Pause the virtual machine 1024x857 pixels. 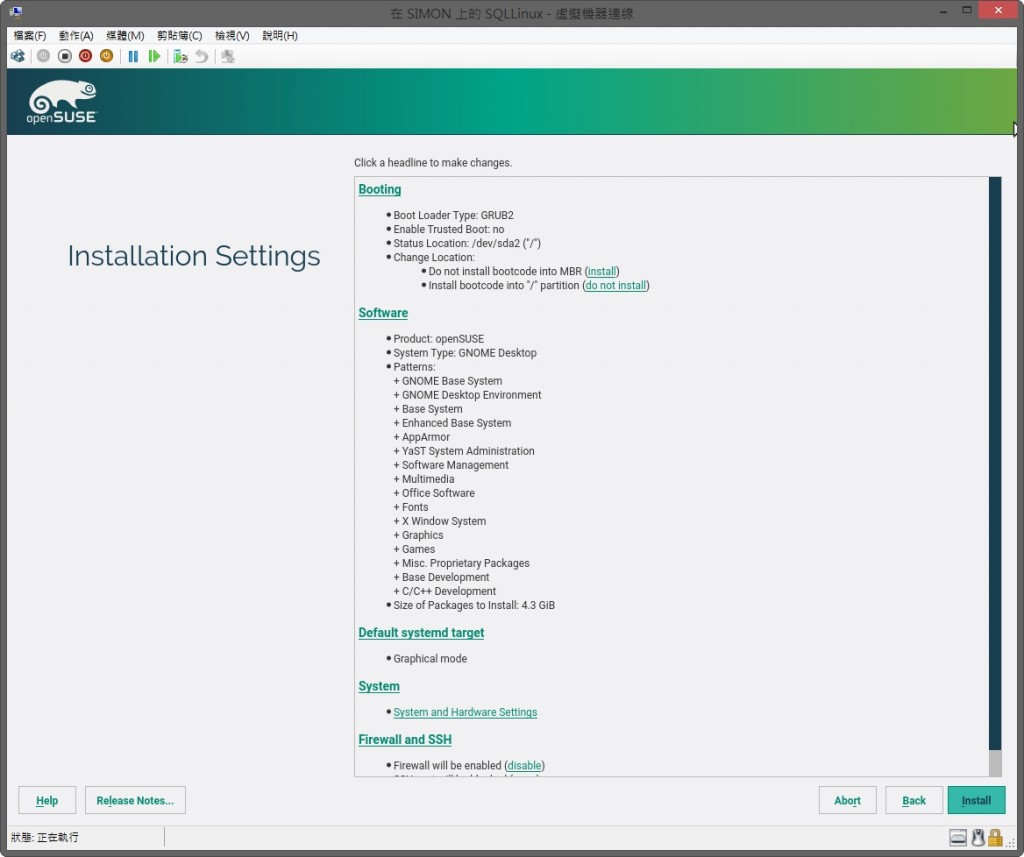pyautogui.click(x=133, y=56)
